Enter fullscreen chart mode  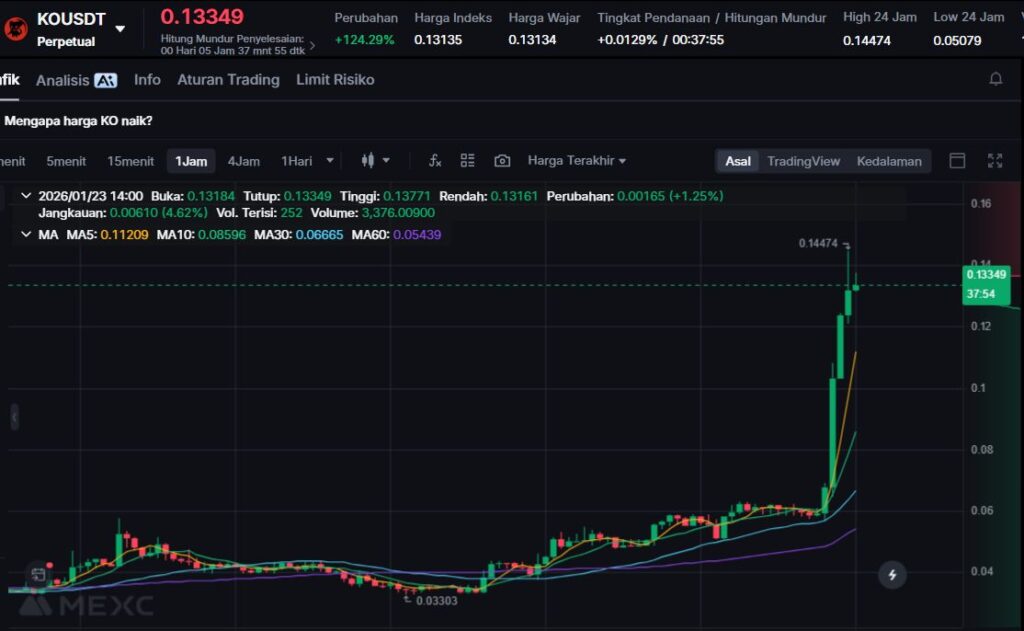tap(995, 161)
